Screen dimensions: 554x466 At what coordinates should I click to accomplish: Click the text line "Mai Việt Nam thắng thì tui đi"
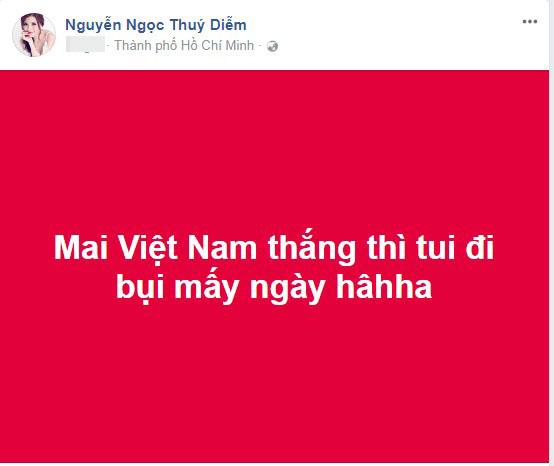pyautogui.click(x=274, y=247)
